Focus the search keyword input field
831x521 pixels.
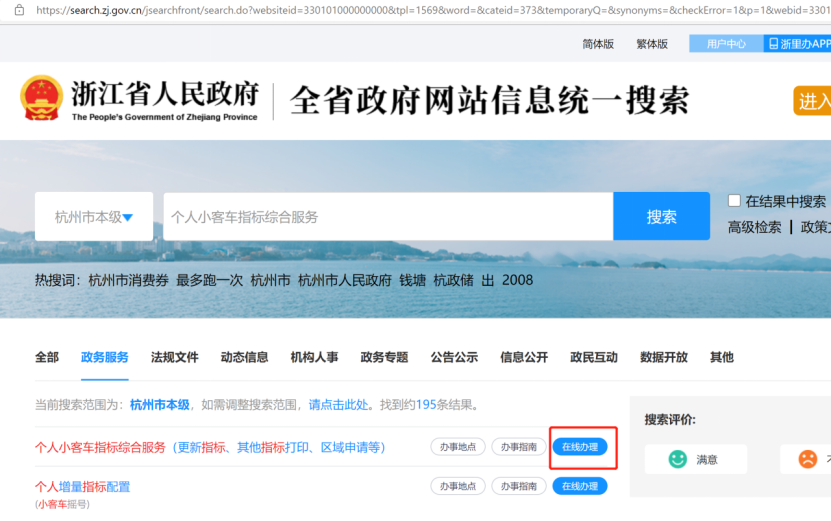tap(388, 217)
